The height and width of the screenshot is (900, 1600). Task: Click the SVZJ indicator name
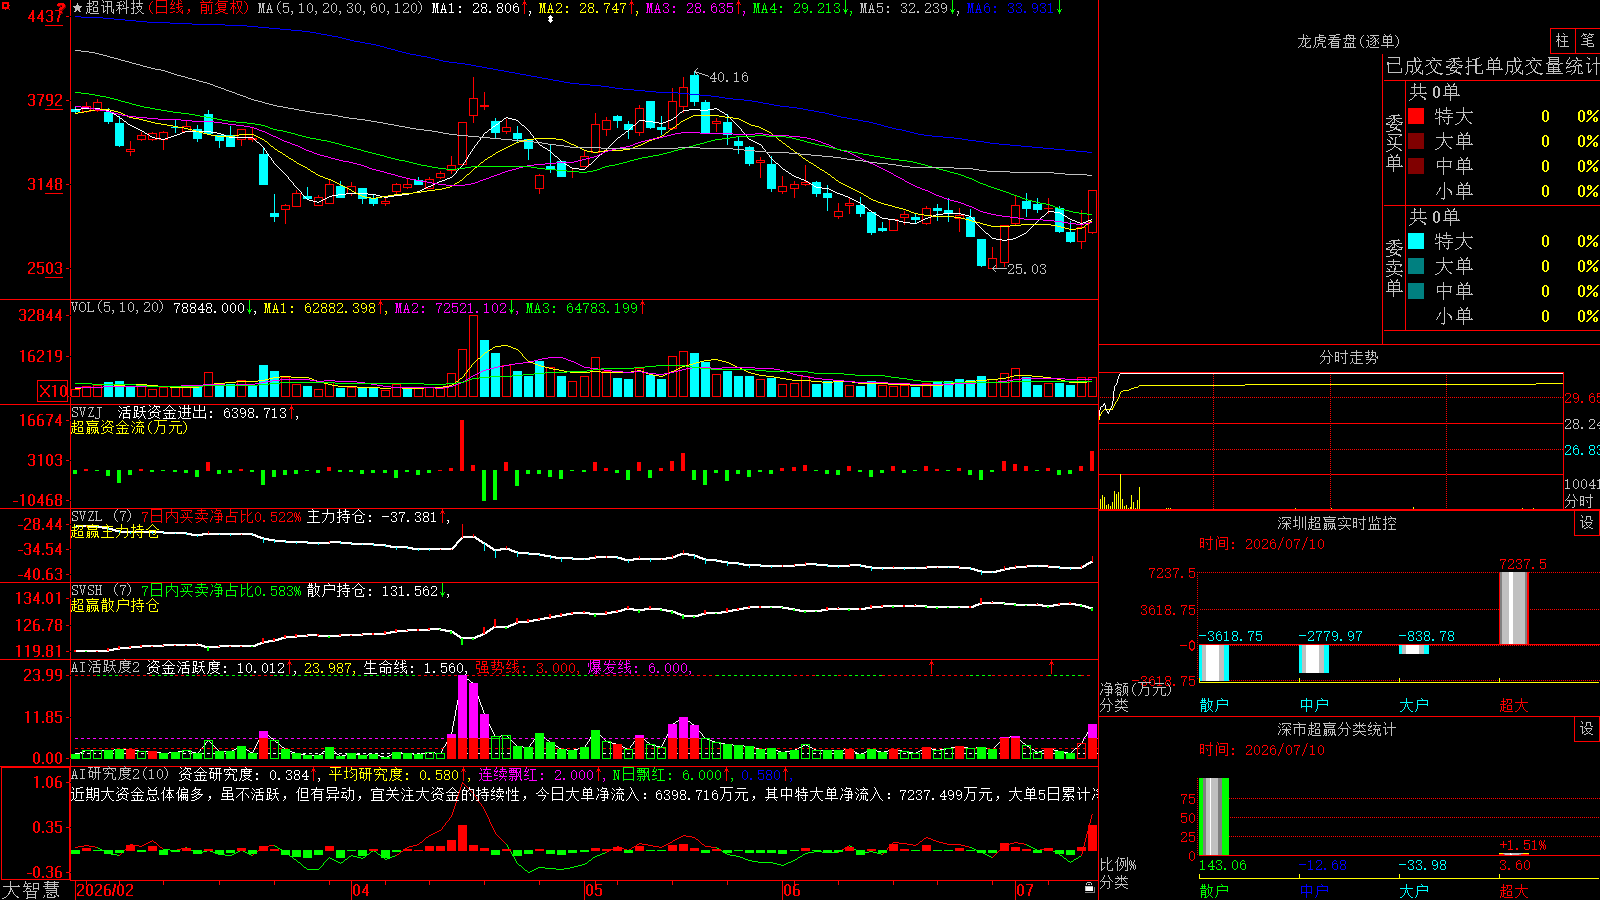point(87,413)
